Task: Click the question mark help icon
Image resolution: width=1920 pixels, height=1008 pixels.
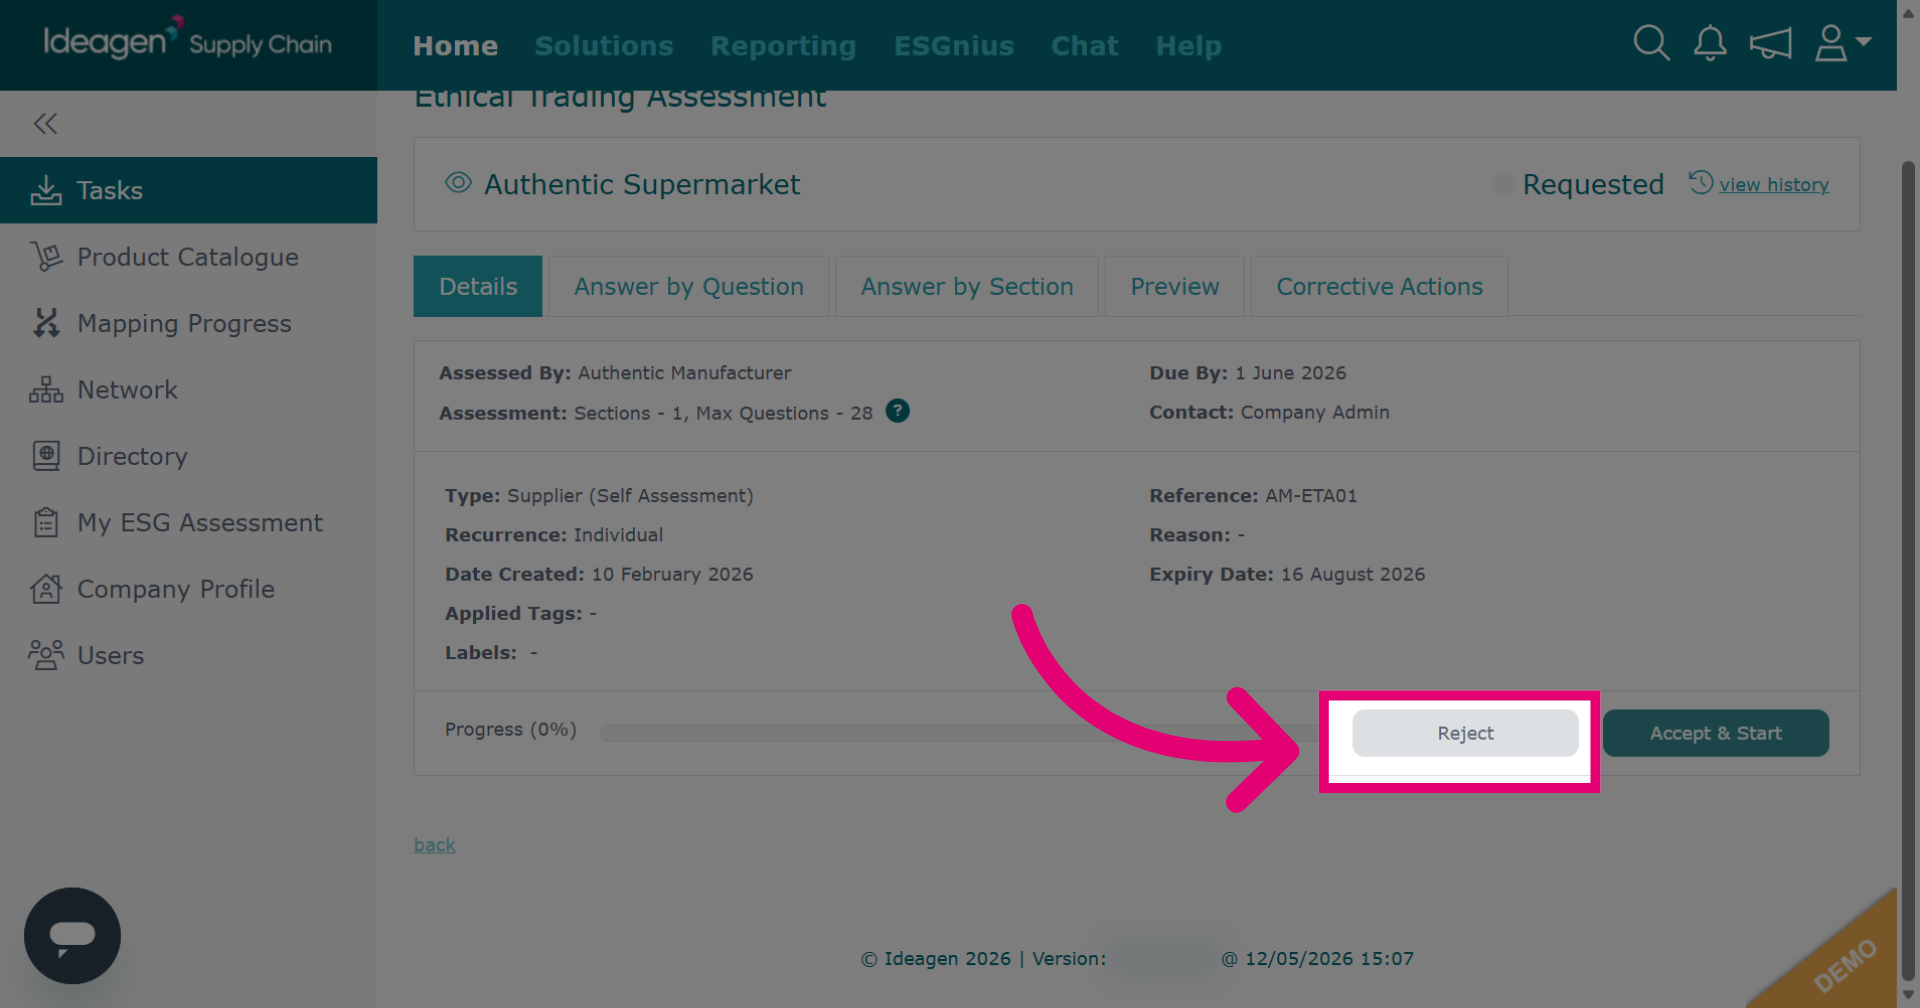Action: pos(898,411)
